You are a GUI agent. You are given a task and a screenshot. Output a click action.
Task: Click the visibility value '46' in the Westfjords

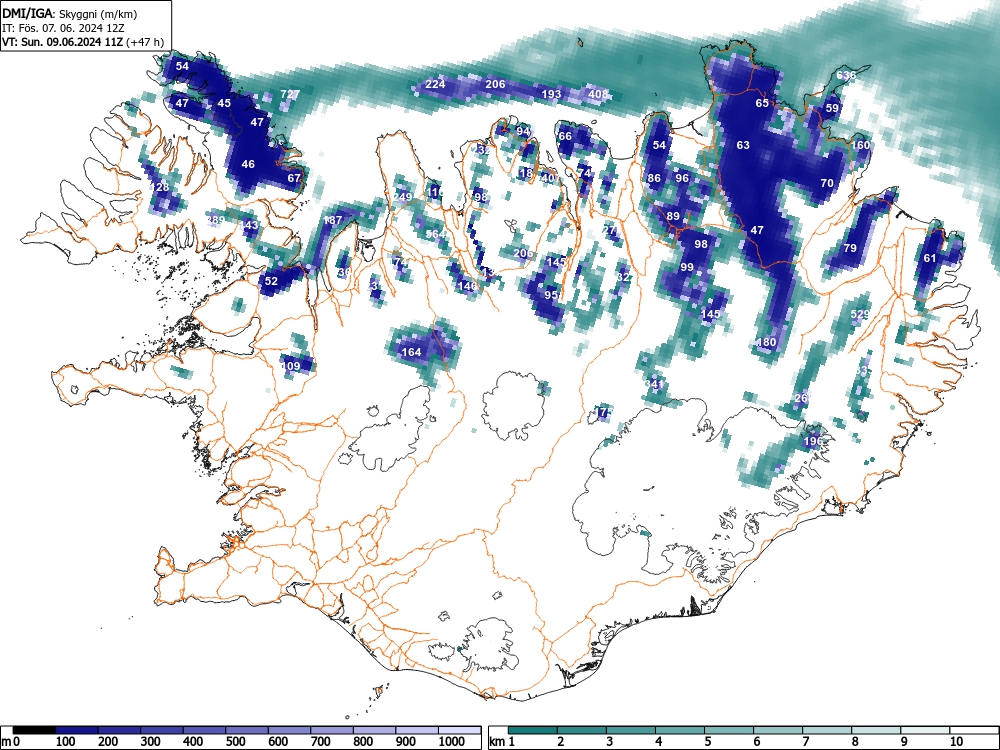click(247, 165)
